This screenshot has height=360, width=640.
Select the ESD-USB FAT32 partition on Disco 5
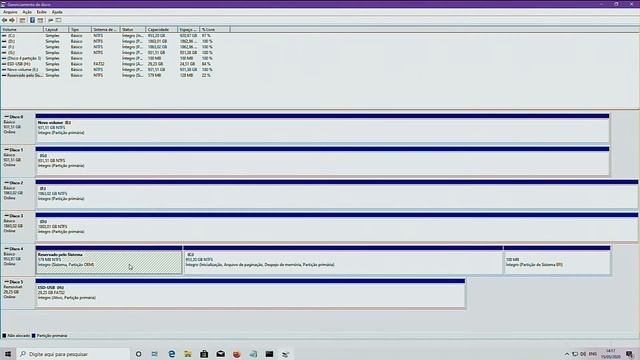pos(250,293)
